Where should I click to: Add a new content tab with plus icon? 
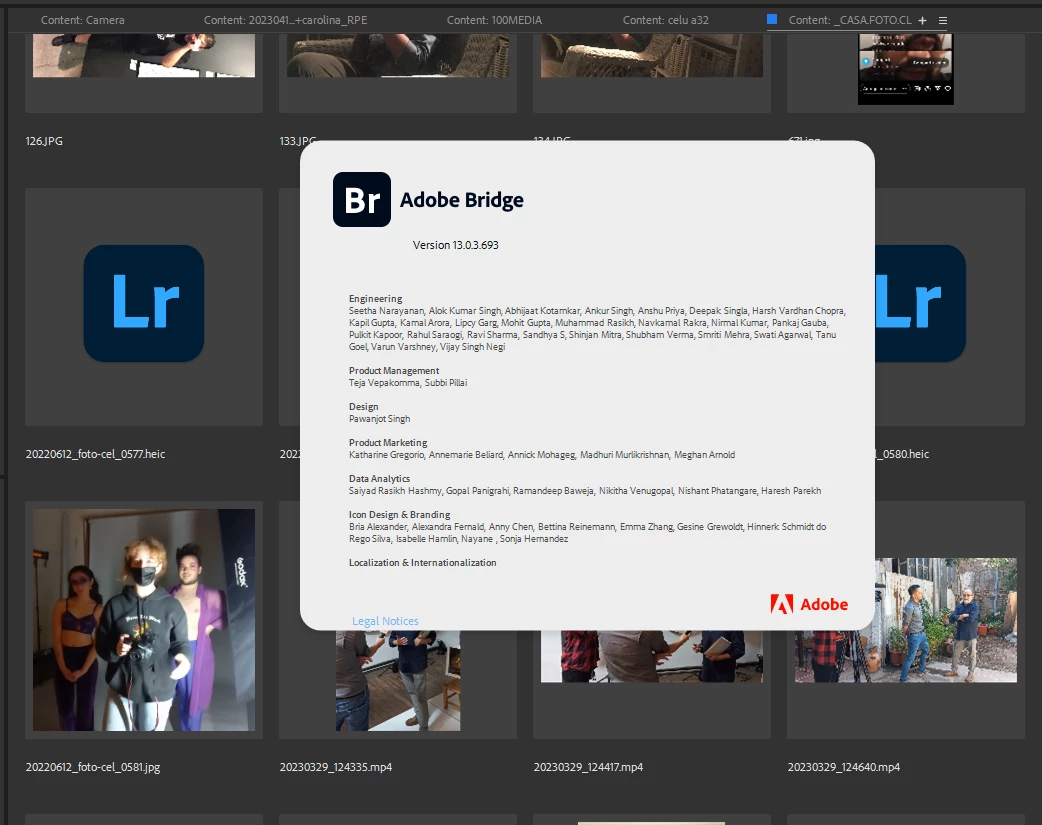tap(922, 21)
